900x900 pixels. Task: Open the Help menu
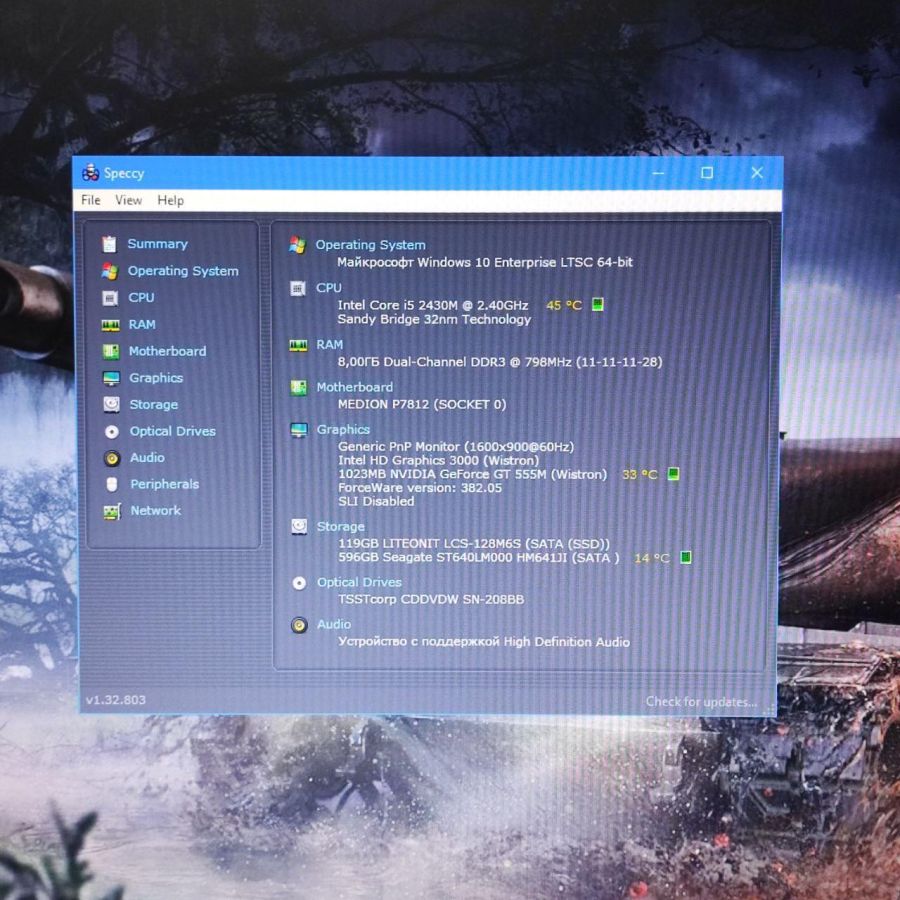point(170,200)
